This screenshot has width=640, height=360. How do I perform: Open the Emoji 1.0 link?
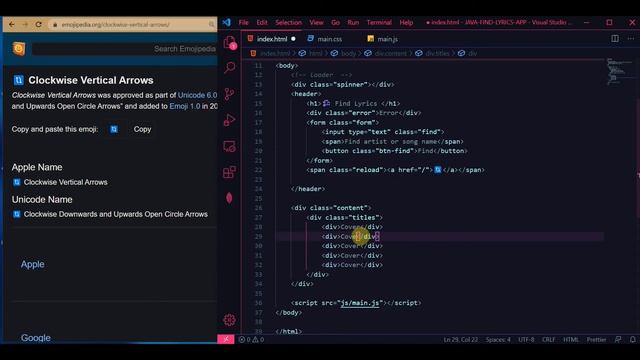click(185, 106)
